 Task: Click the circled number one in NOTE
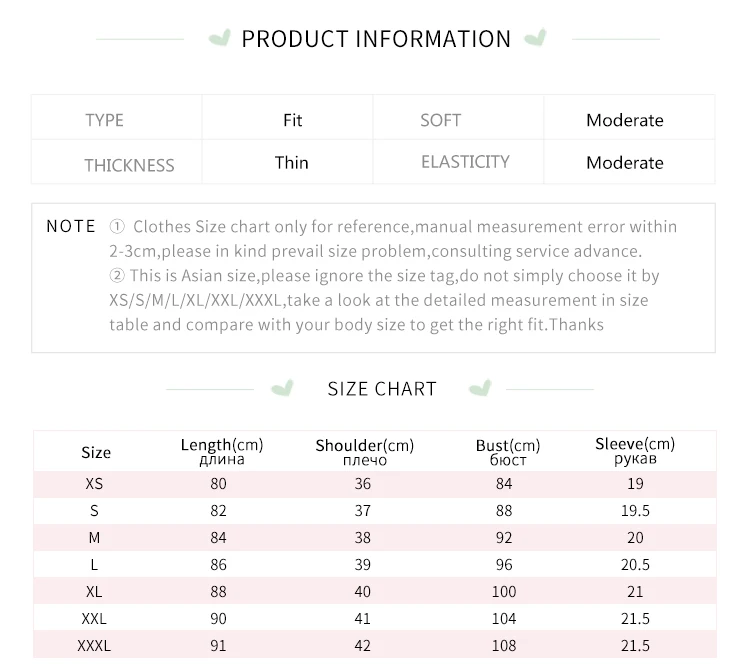point(117,226)
